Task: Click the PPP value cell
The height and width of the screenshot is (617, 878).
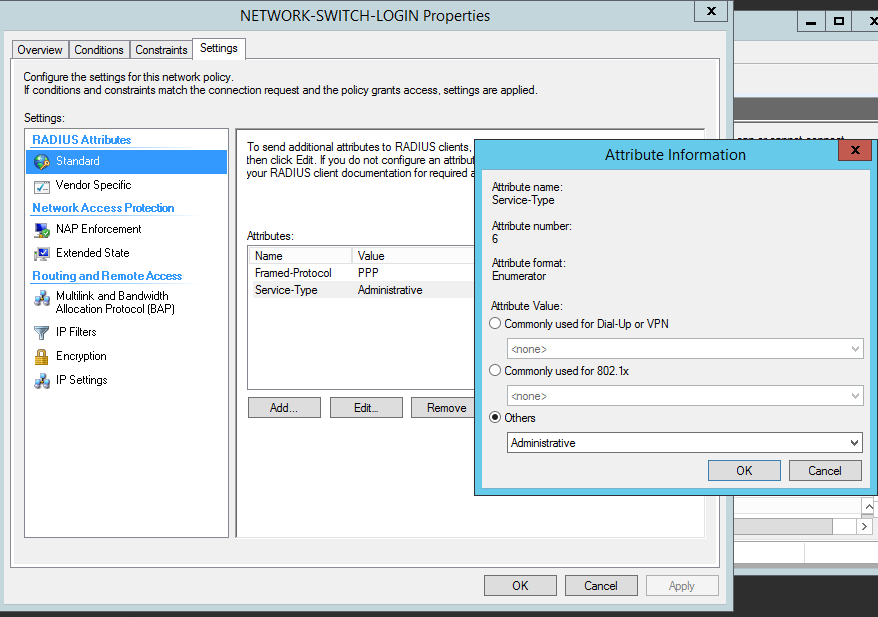Action: click(x=368, y=273)
